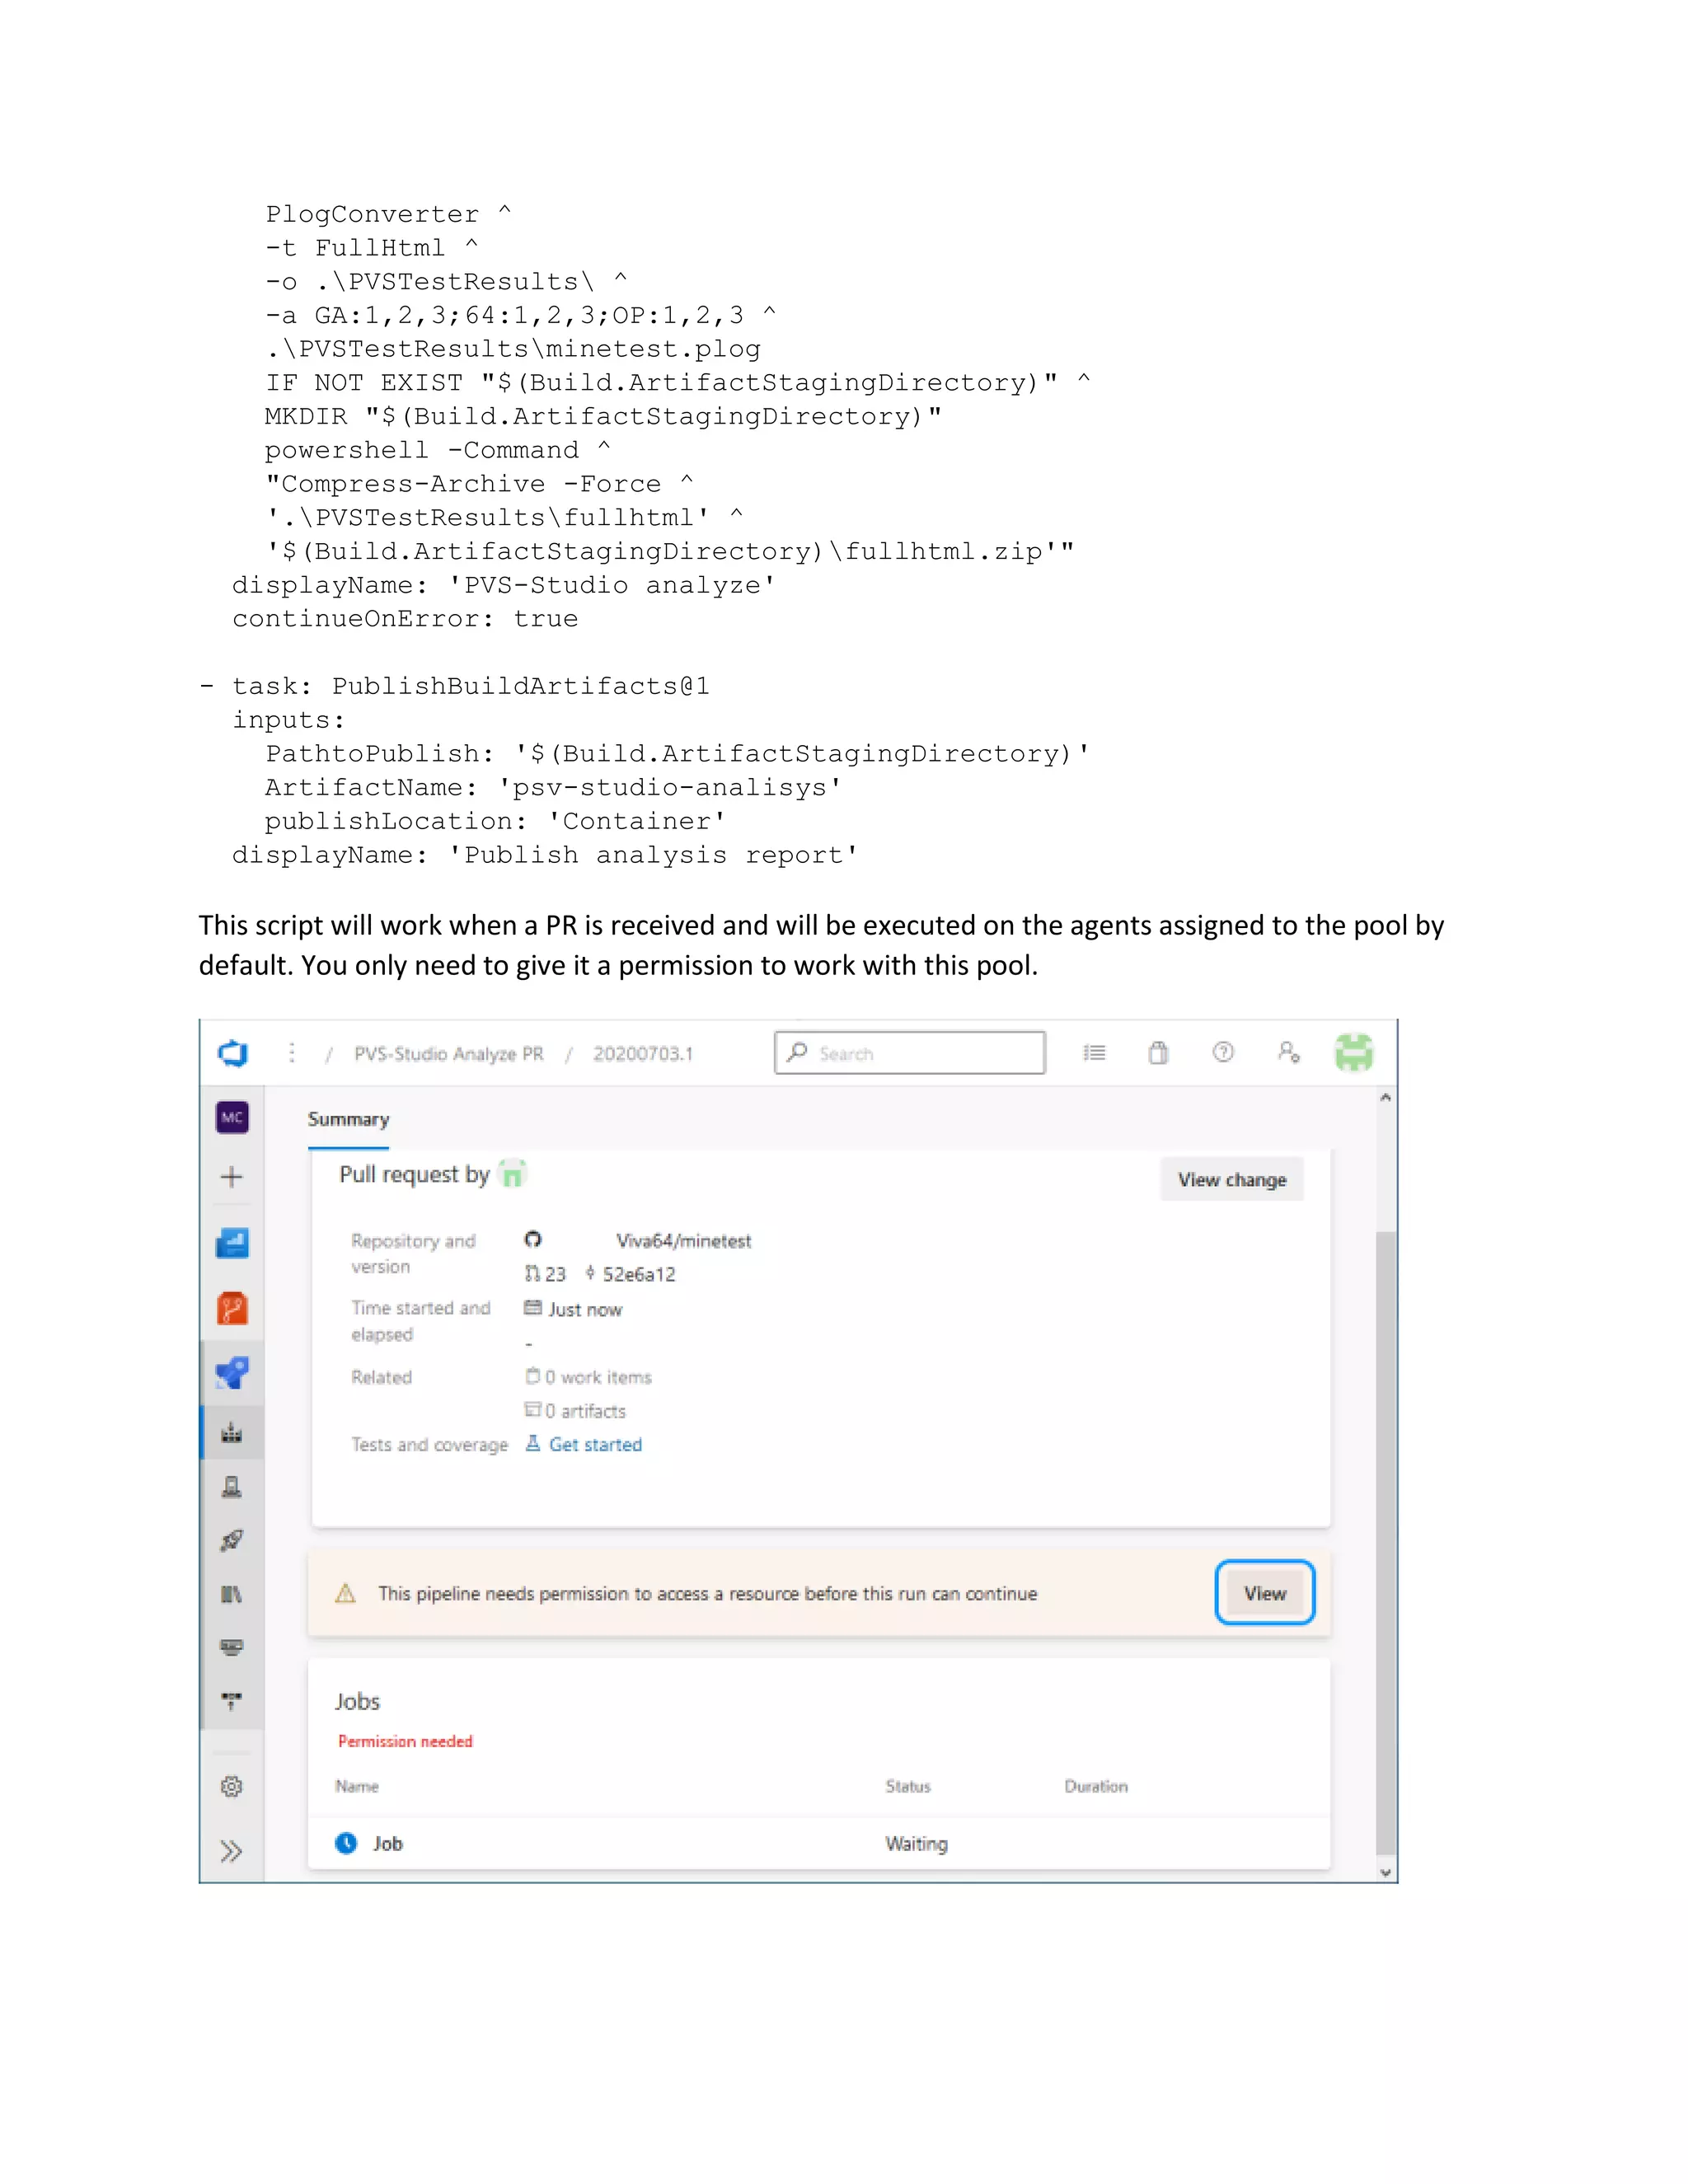Click the Name column header
1688x2184 pixels.
click(x=357, y=1786)
